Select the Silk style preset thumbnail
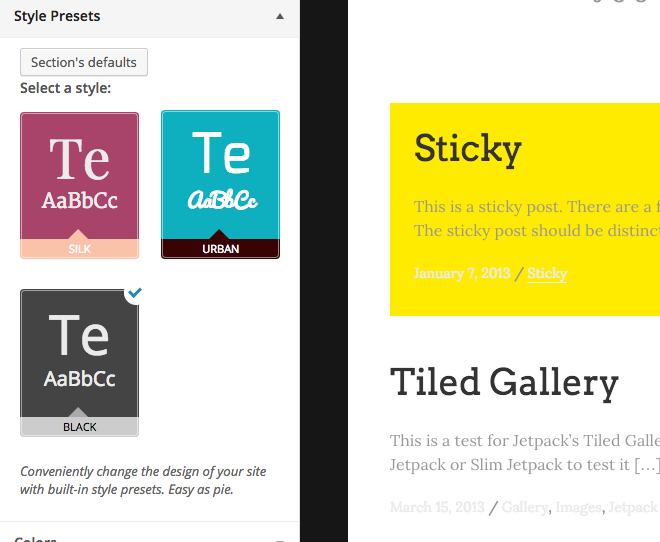 click(80, 185)
